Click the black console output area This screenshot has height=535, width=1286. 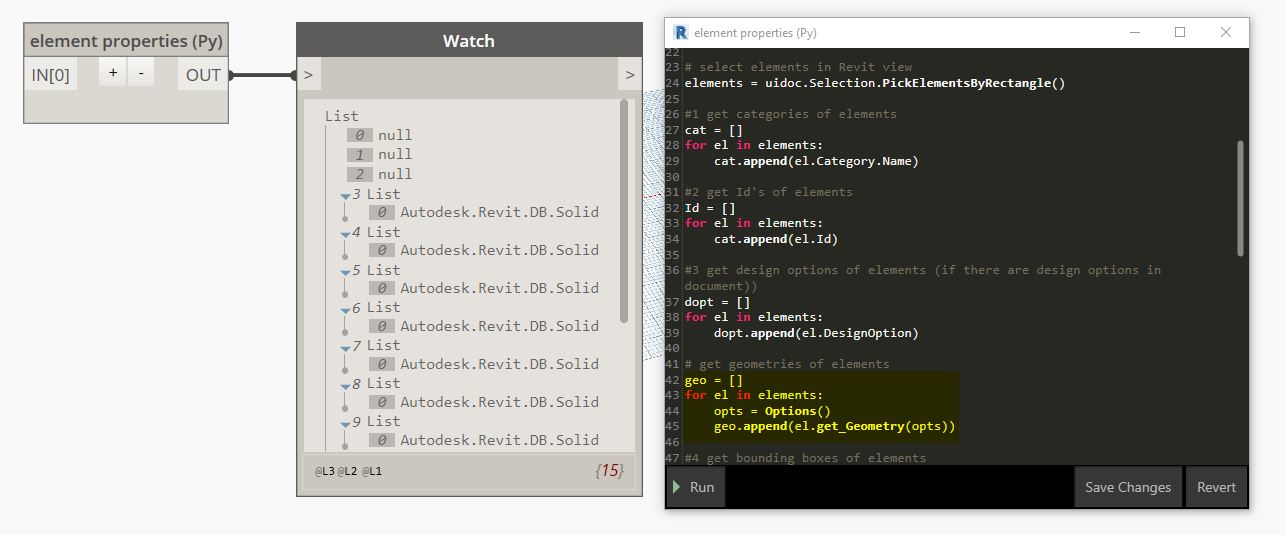point(900,487)
